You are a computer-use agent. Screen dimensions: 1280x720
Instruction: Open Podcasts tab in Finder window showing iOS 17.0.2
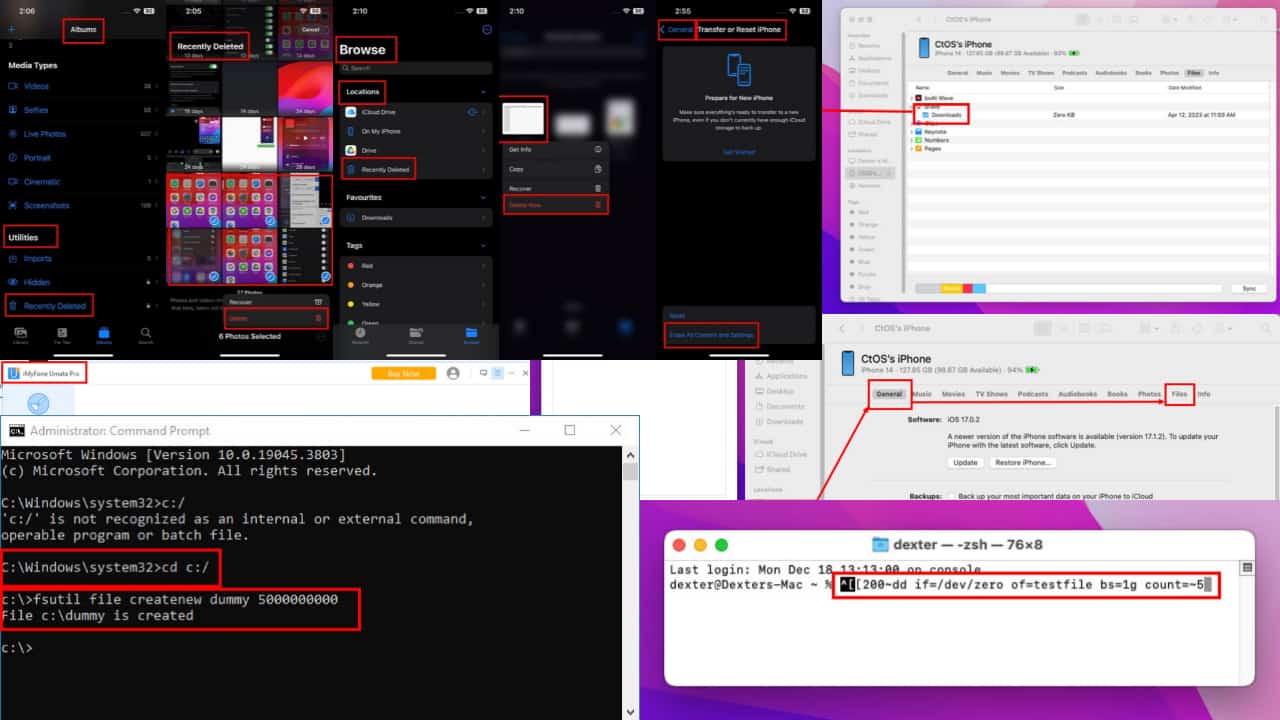1033,394
